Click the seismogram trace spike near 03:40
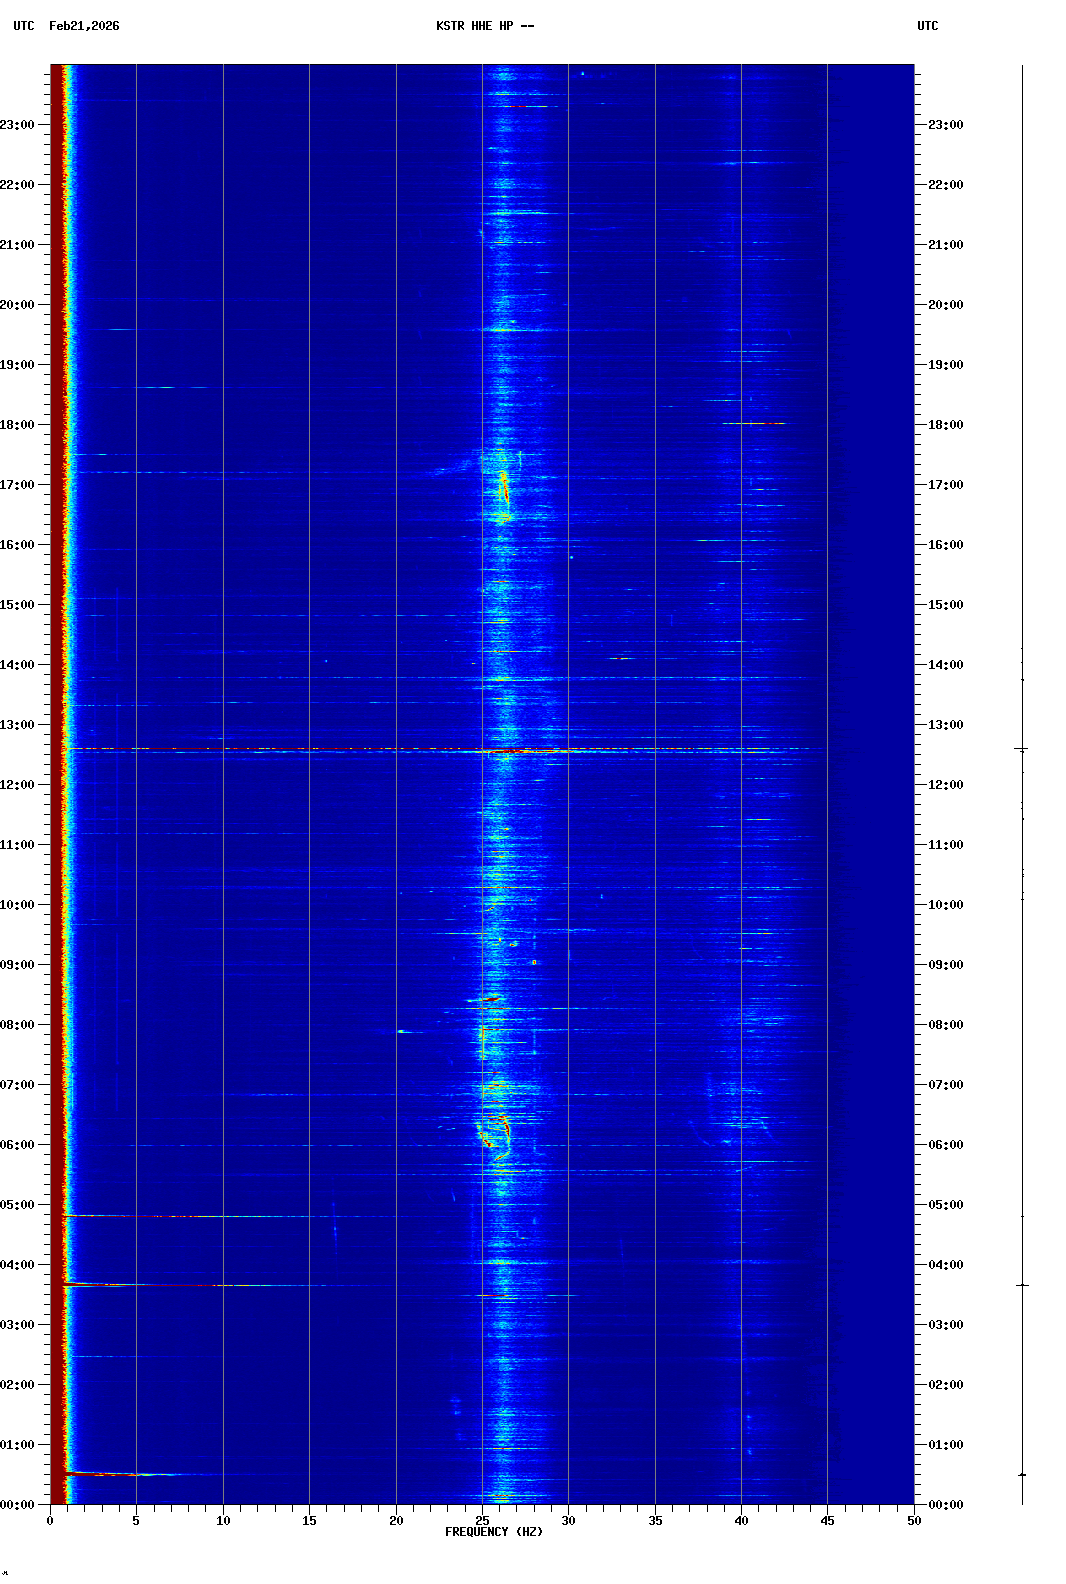1066x1584 pixels. coord(1022,1285)
